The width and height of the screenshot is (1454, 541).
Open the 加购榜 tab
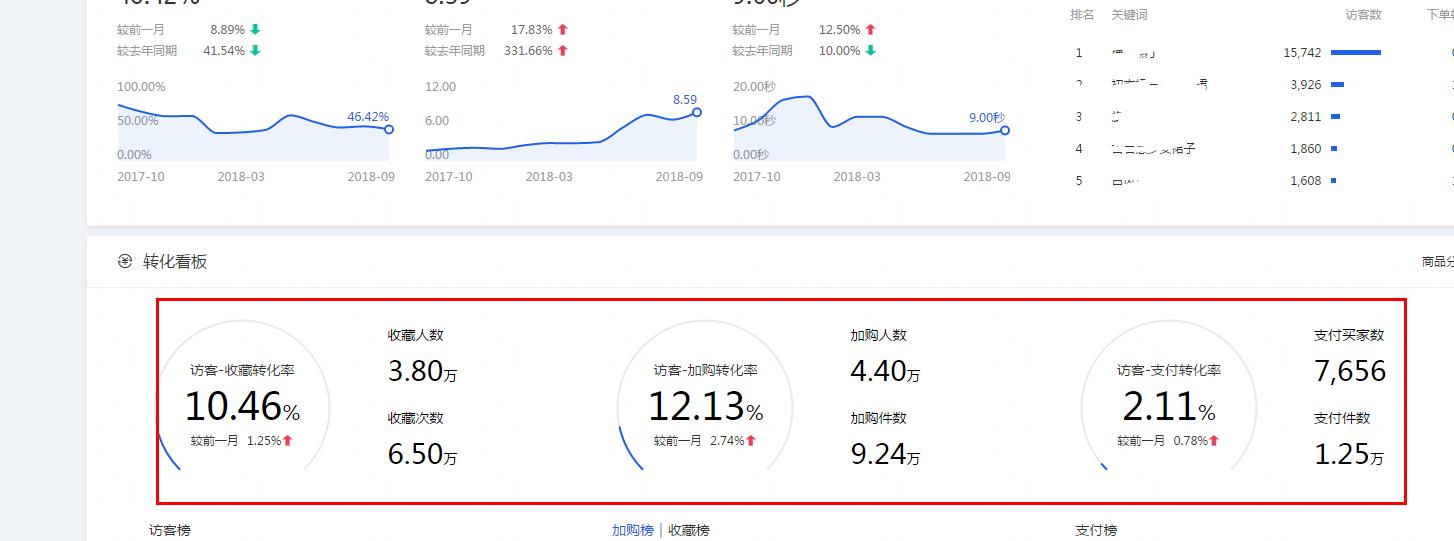pyautogui.click(x=633, y=530)
